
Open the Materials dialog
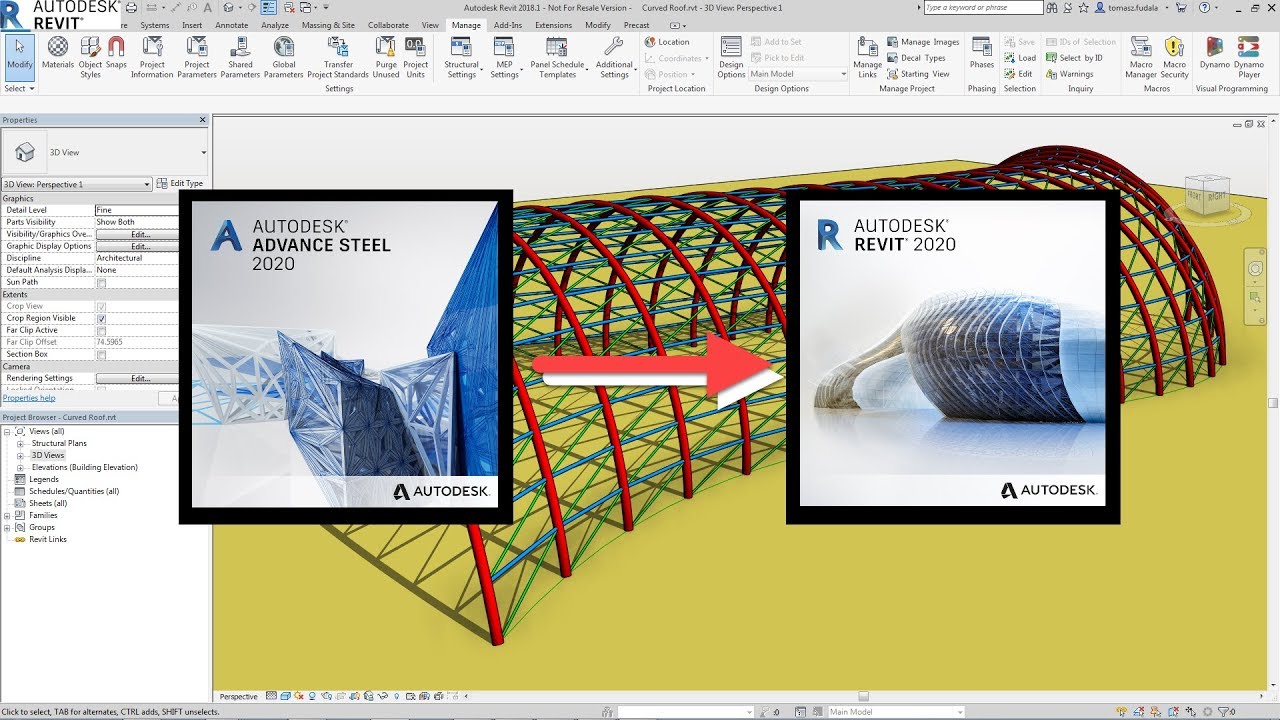58,54
